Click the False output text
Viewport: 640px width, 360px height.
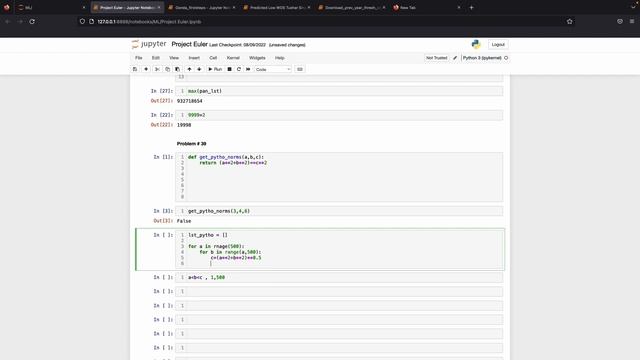point(184,221)
